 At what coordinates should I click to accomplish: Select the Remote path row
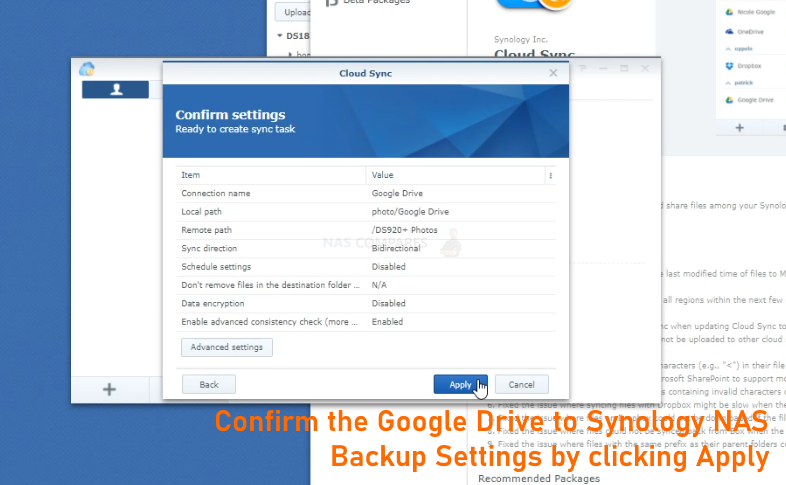(366, 230)
